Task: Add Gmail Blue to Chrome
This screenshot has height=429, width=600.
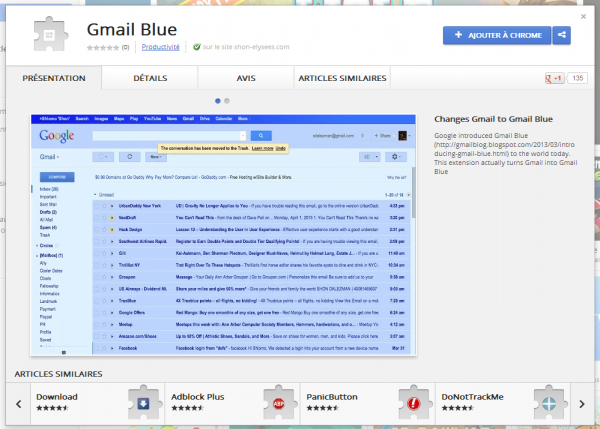Action: point(497,35)
